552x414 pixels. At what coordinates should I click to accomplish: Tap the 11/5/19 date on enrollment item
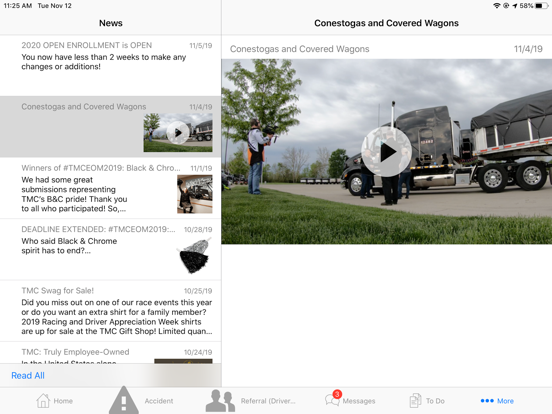pos(201,45)
